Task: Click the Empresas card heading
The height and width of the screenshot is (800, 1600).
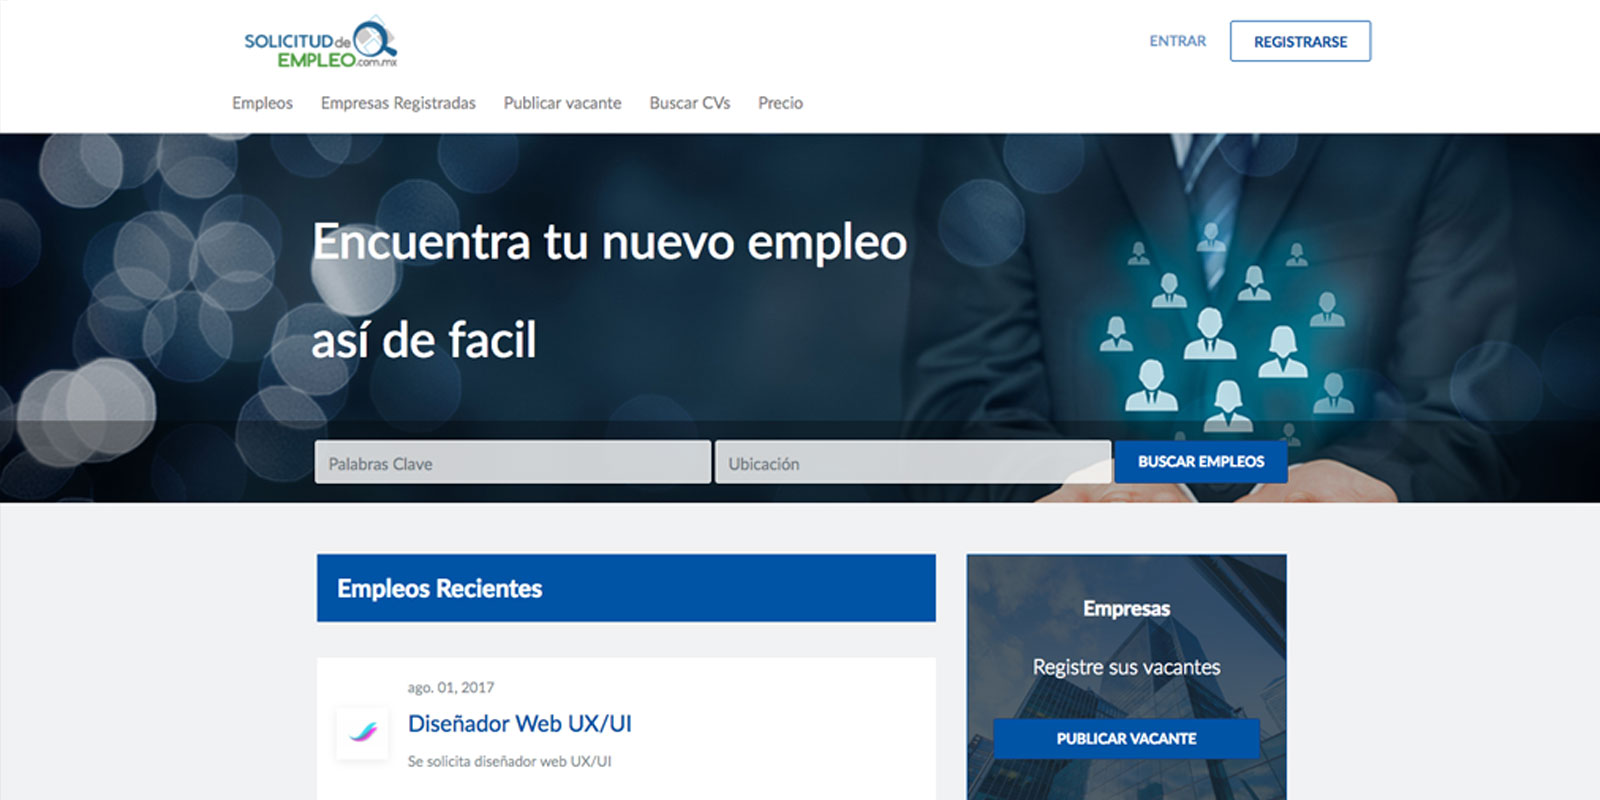Action: click(x=1126, y=609)
